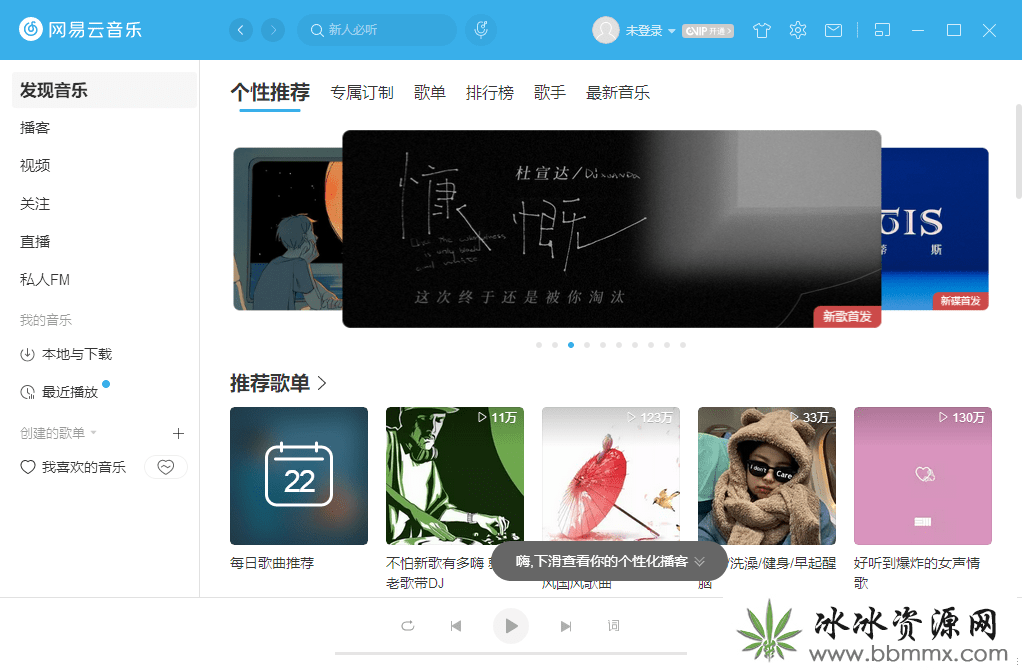
Task: Open the messages envelope icon
Action: point(834,31)
